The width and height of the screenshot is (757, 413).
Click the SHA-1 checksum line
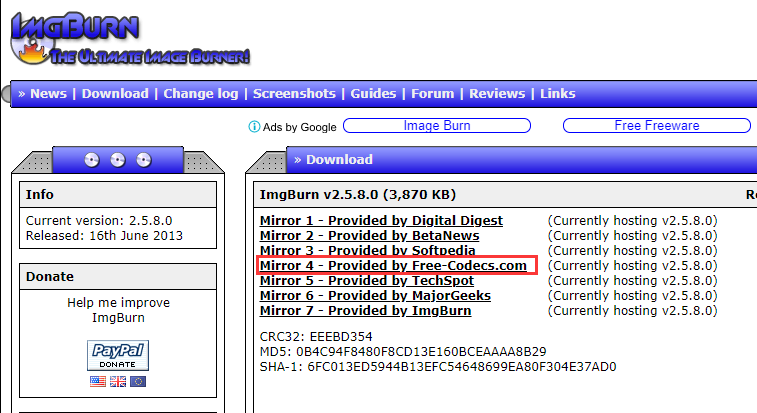click(x=438, y=367)
